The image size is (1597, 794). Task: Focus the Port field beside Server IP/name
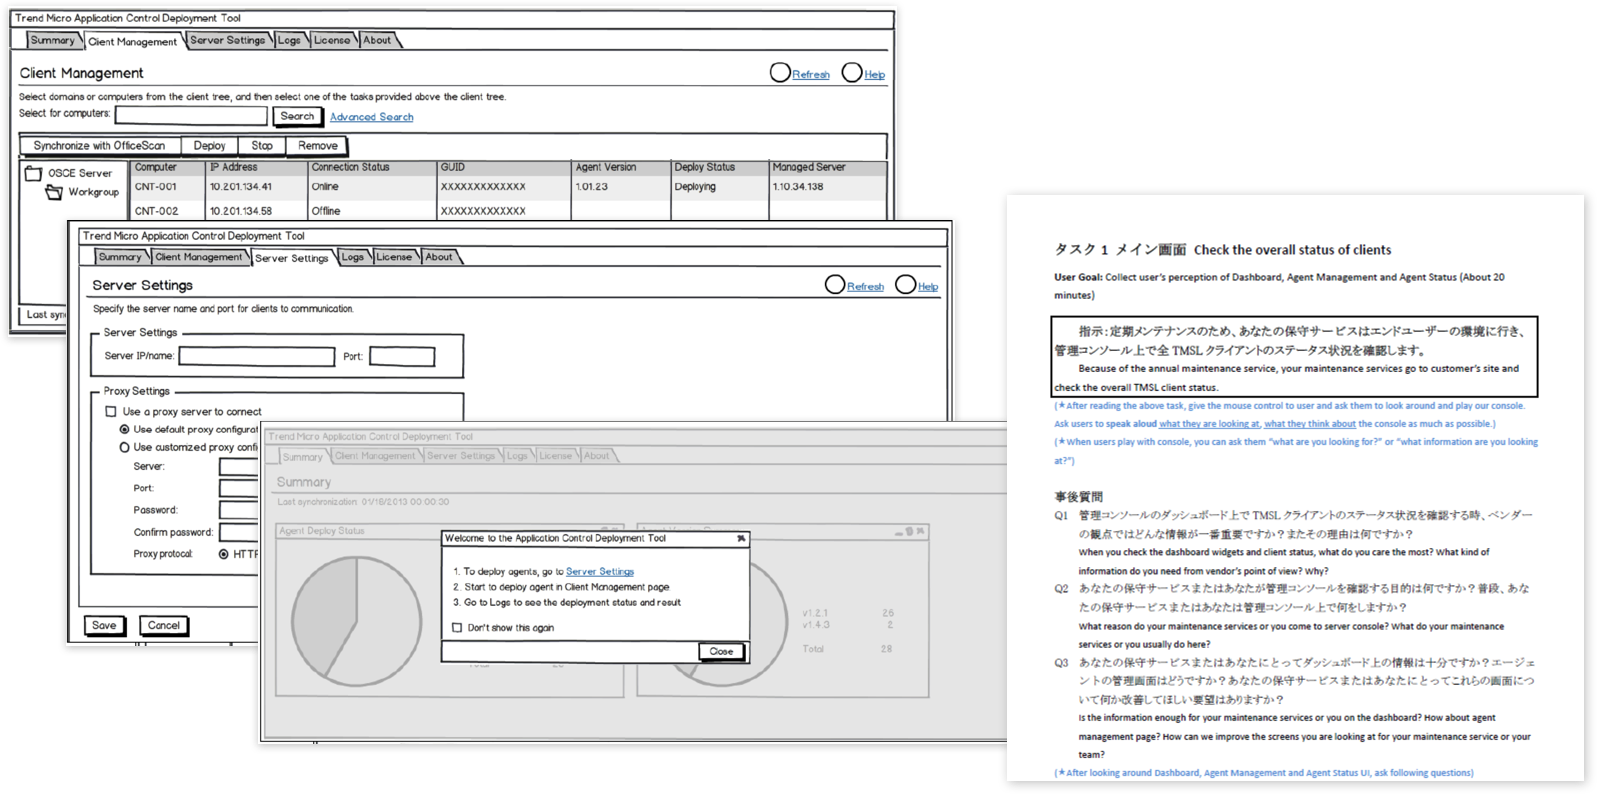point(402,356)
